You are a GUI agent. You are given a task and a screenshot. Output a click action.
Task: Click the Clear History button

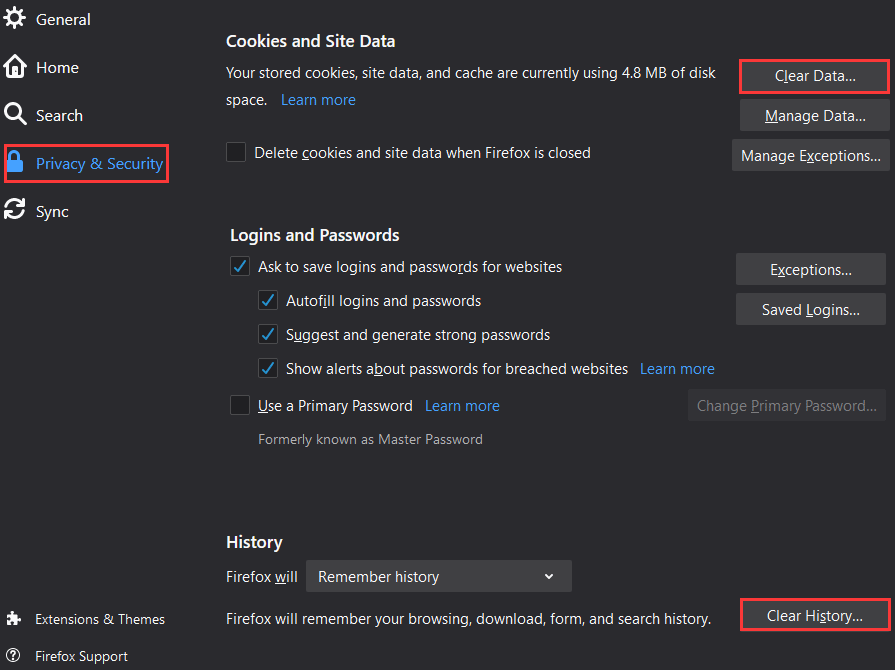point(815,615)
